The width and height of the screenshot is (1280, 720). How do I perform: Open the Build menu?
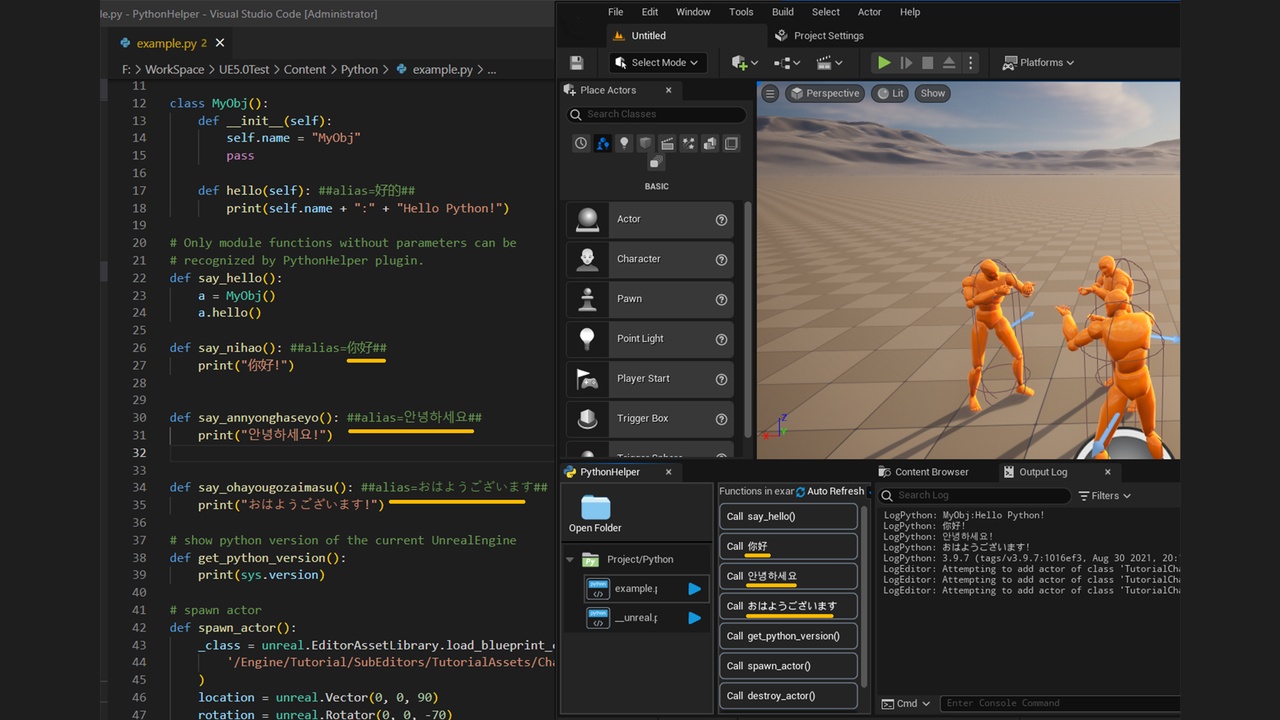click(x=783, y=12)
